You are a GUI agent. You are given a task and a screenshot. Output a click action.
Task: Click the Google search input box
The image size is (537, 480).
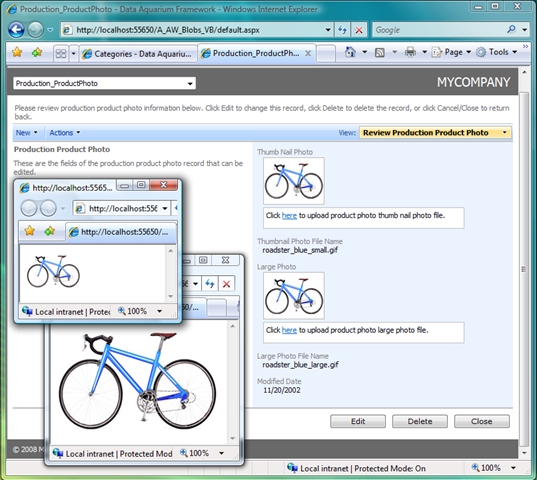tap(439, 30)
